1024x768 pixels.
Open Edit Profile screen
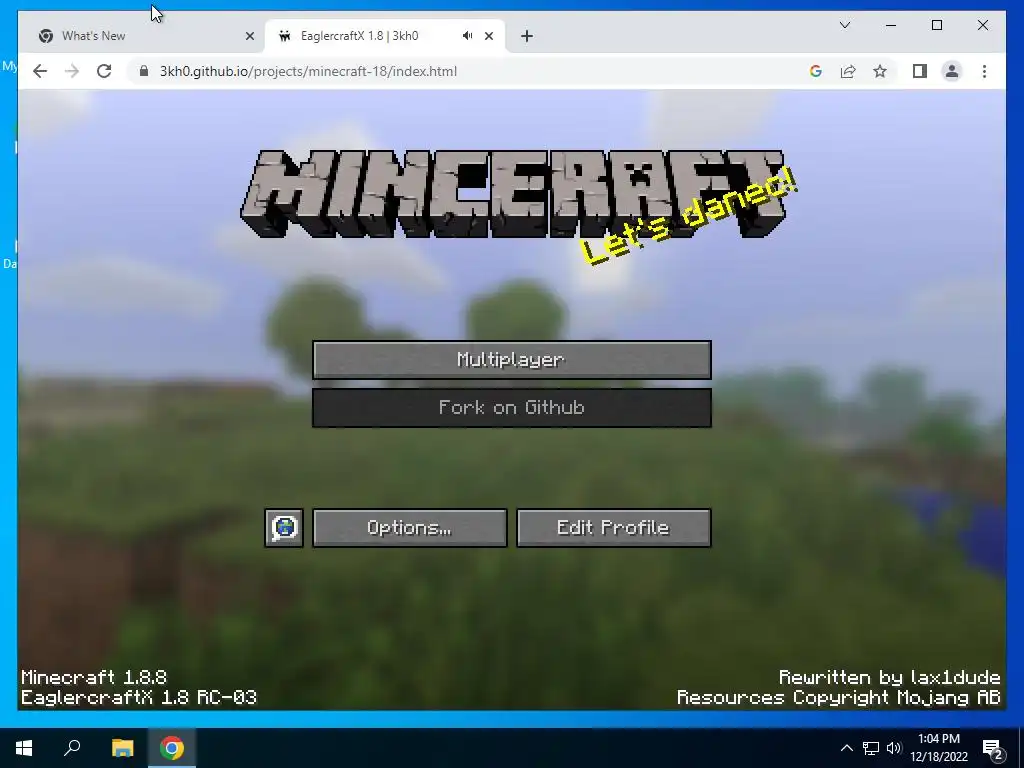tap(613, 528)
